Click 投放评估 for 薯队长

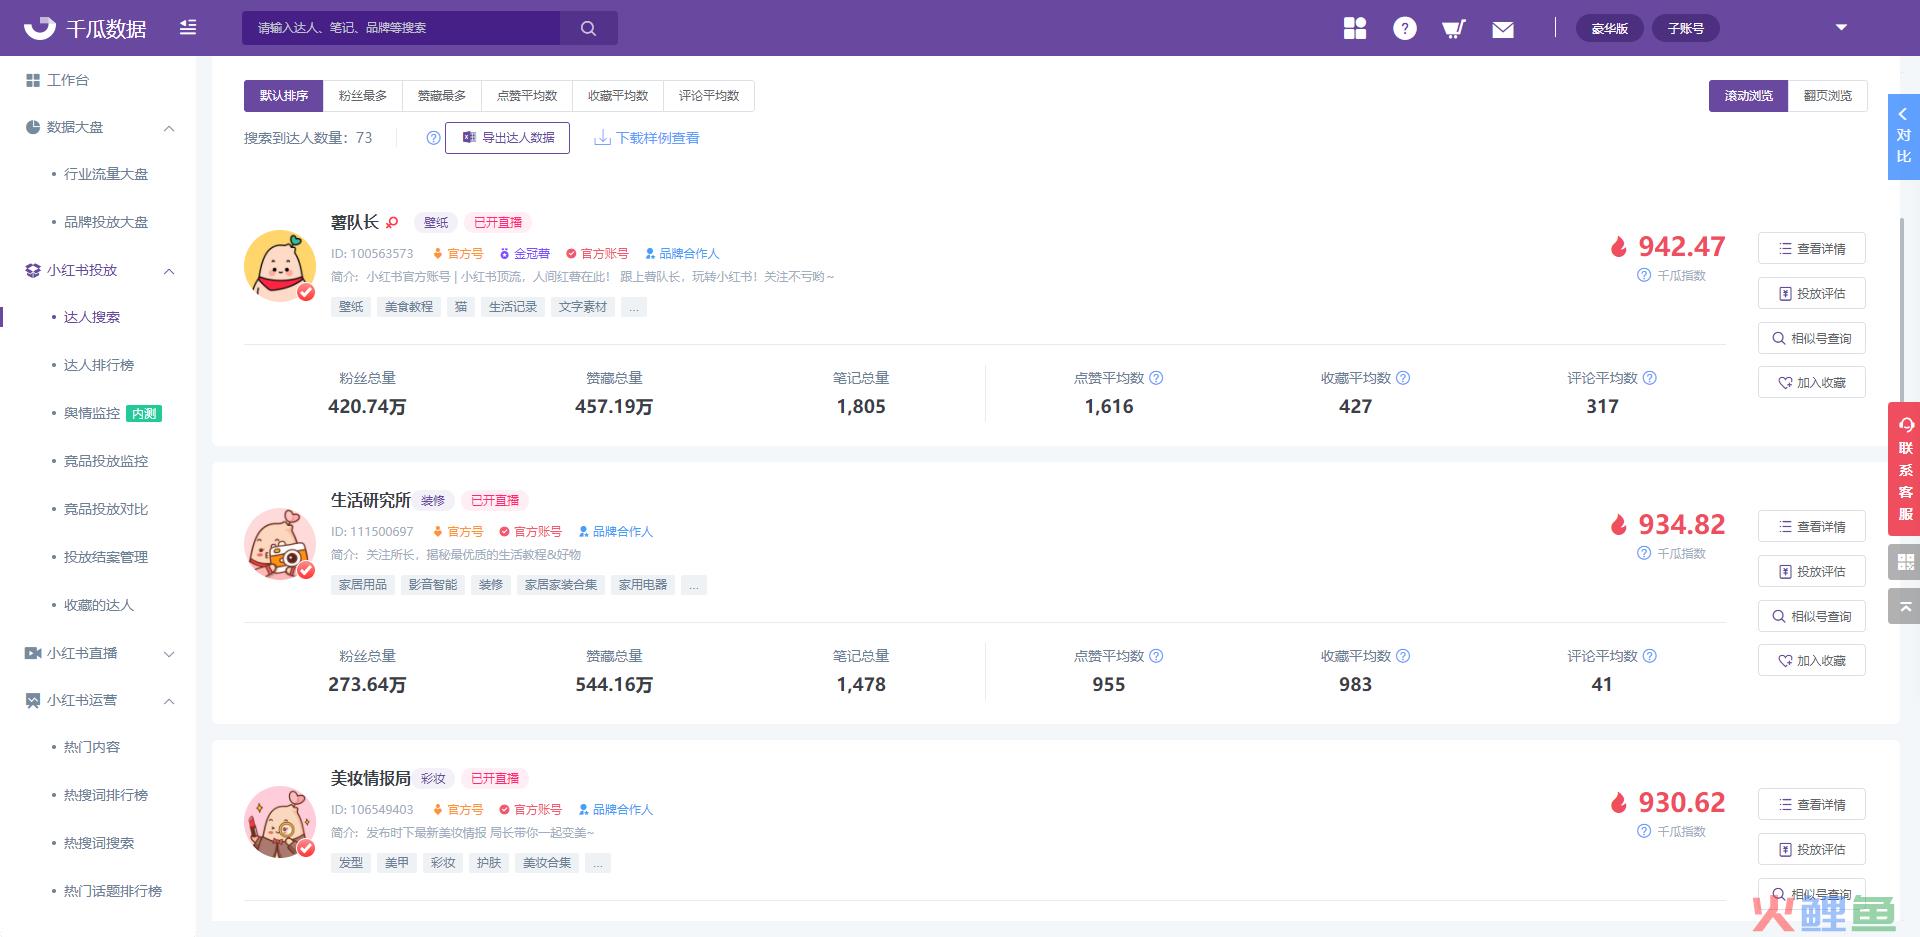tap(1812, 294)
